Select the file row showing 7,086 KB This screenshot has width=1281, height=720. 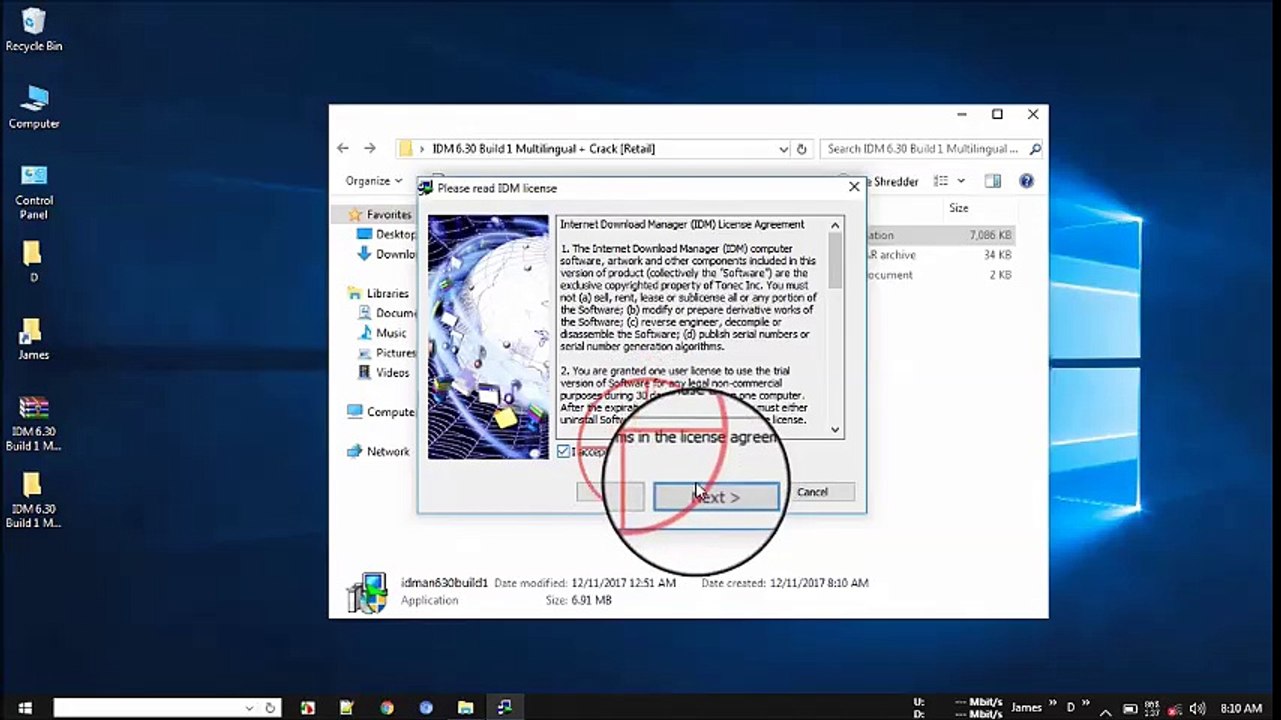942,235
